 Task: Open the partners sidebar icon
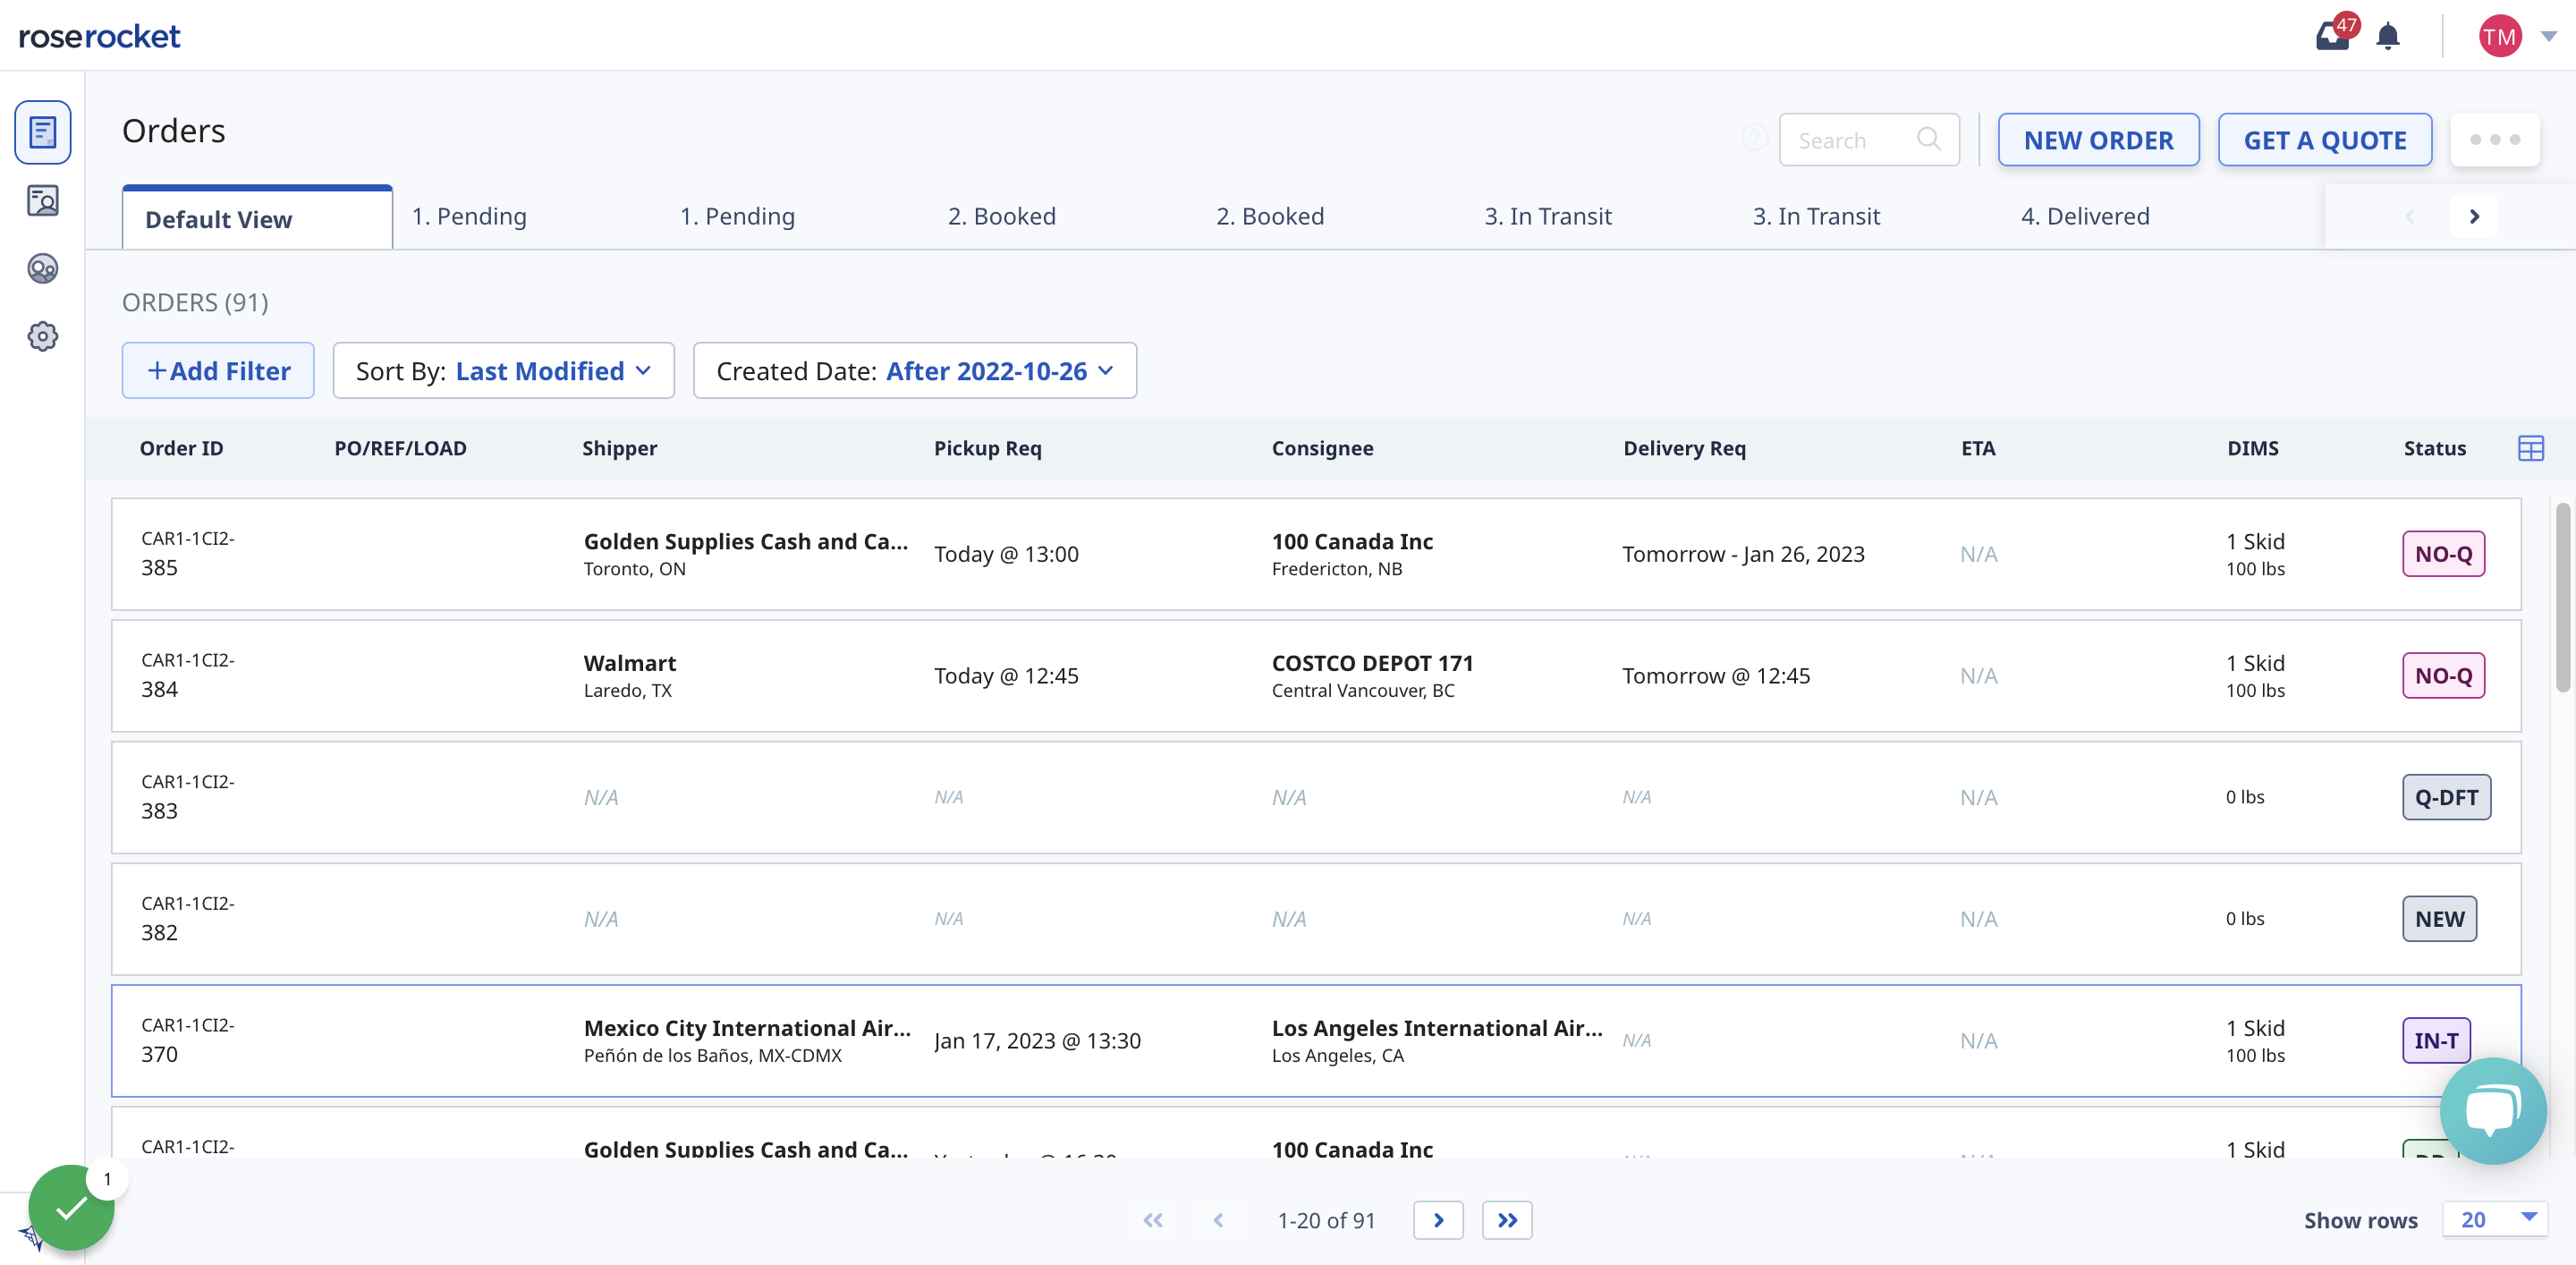[42, 269]
